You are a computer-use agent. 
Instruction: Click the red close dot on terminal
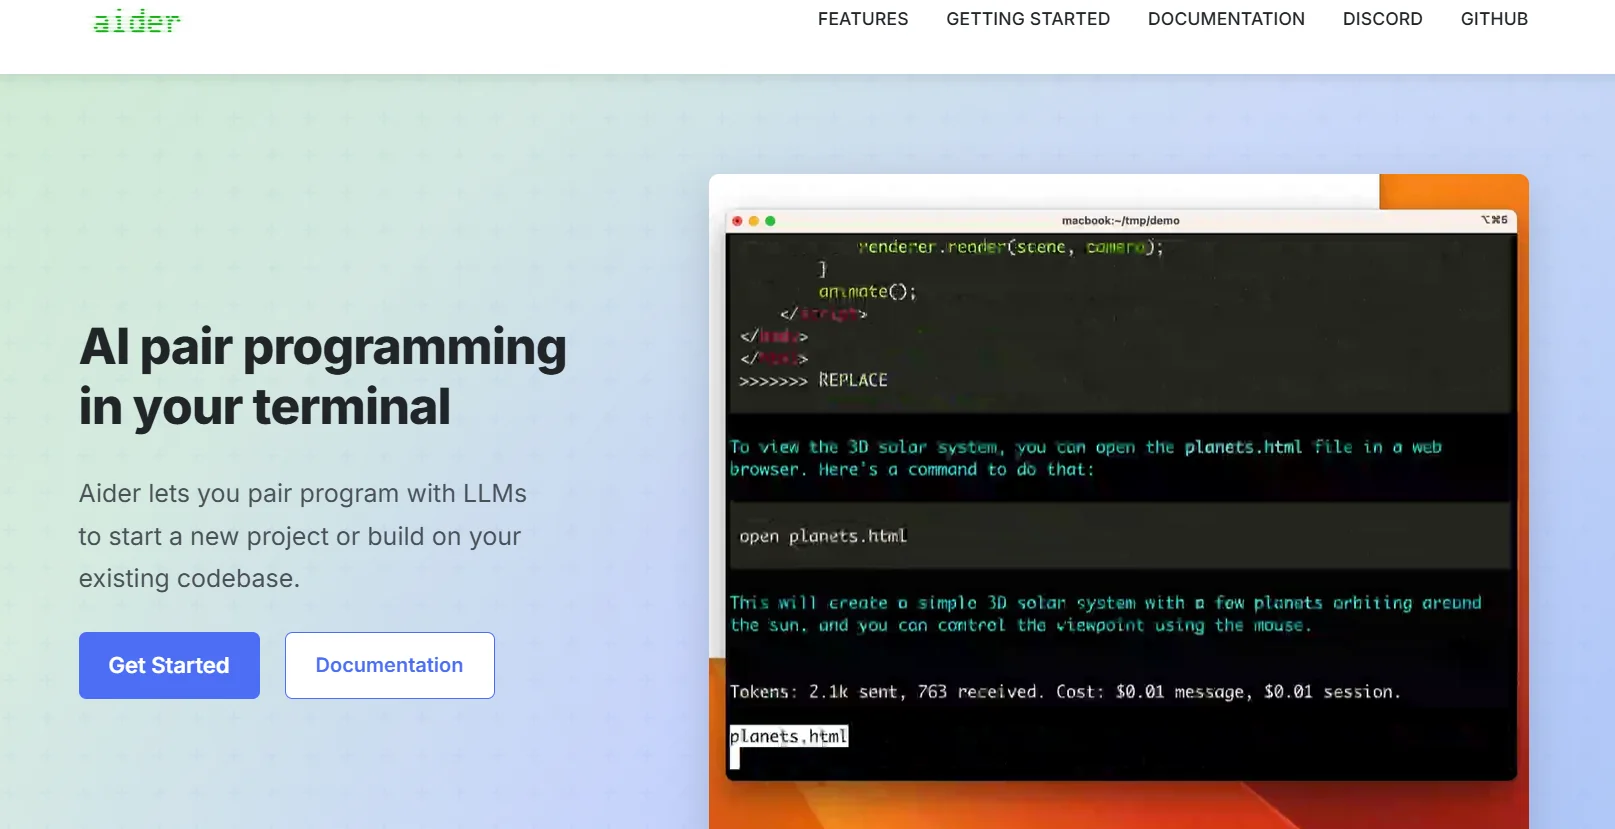click(x=738, y=221)
